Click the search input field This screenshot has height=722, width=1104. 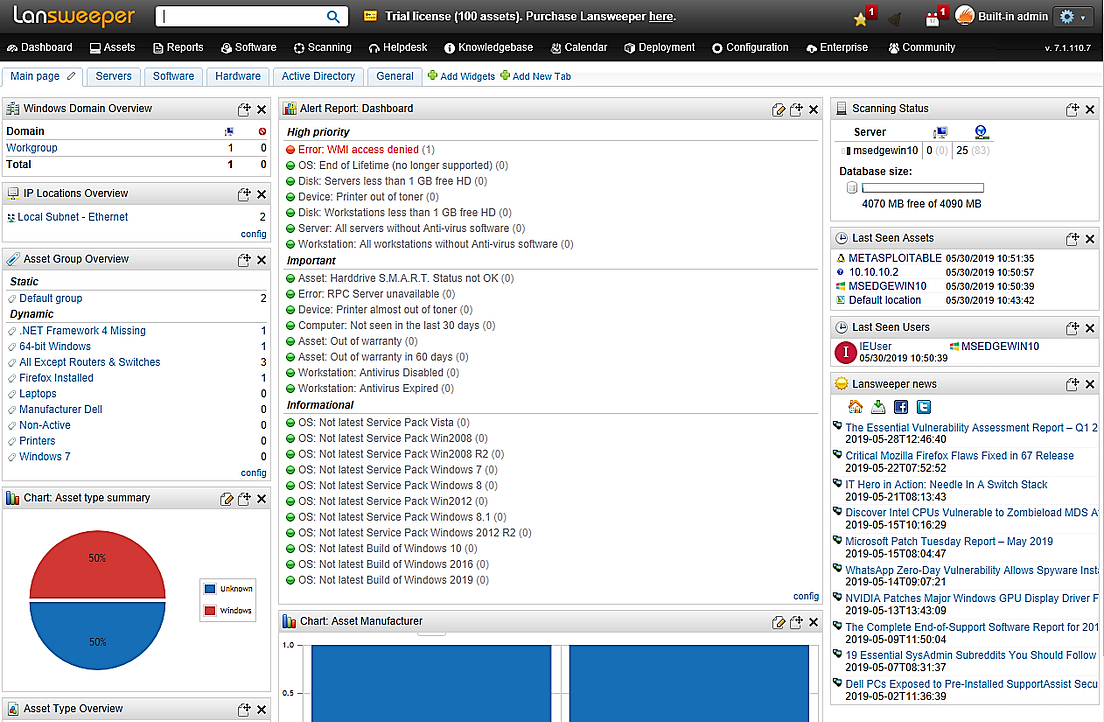pyautogui.click(x=241, y=16)
